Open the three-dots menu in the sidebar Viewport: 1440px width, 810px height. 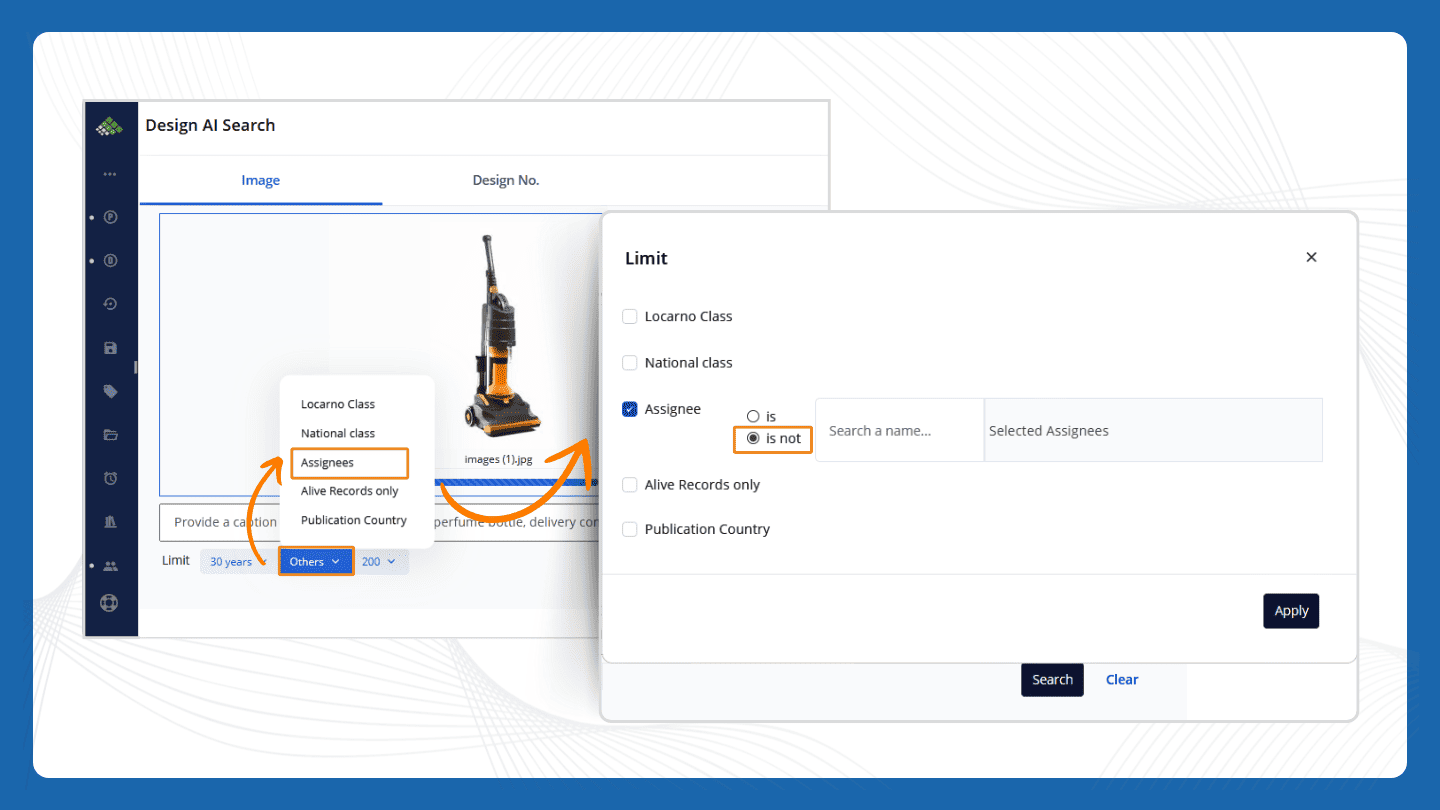(110, 174)
